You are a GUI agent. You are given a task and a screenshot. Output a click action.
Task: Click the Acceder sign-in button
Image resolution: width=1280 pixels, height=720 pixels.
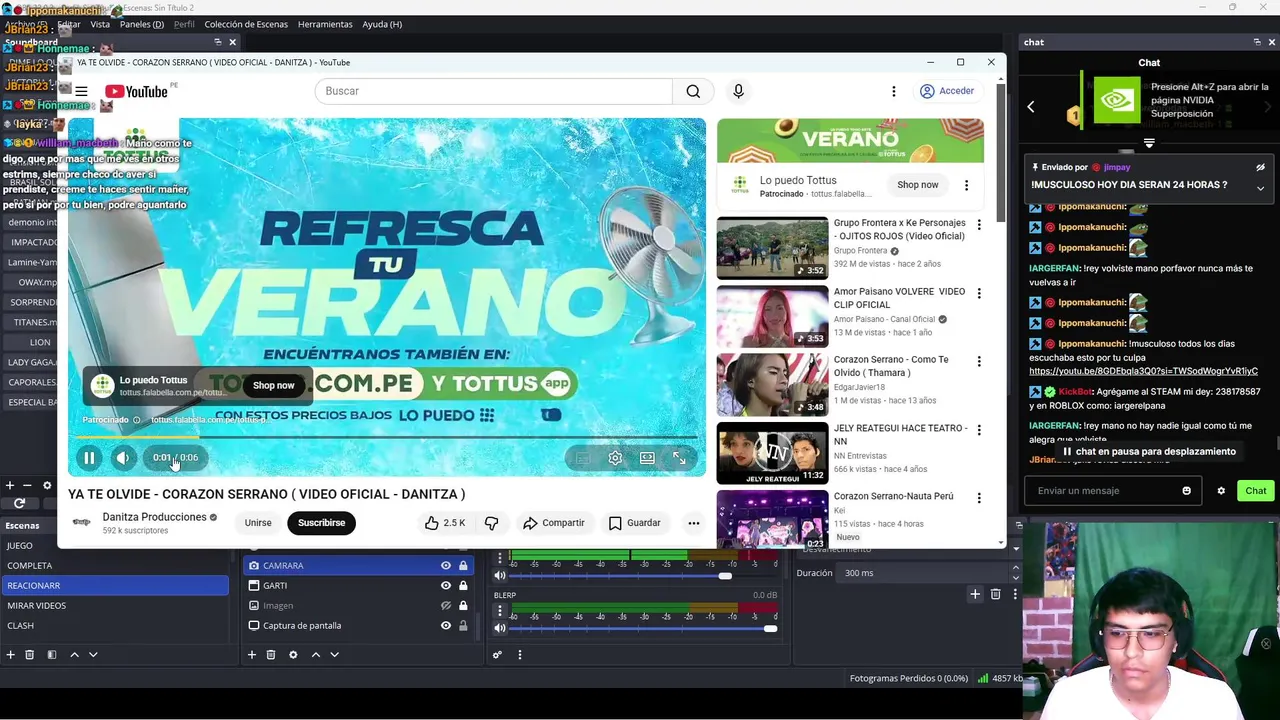point(946,91)
